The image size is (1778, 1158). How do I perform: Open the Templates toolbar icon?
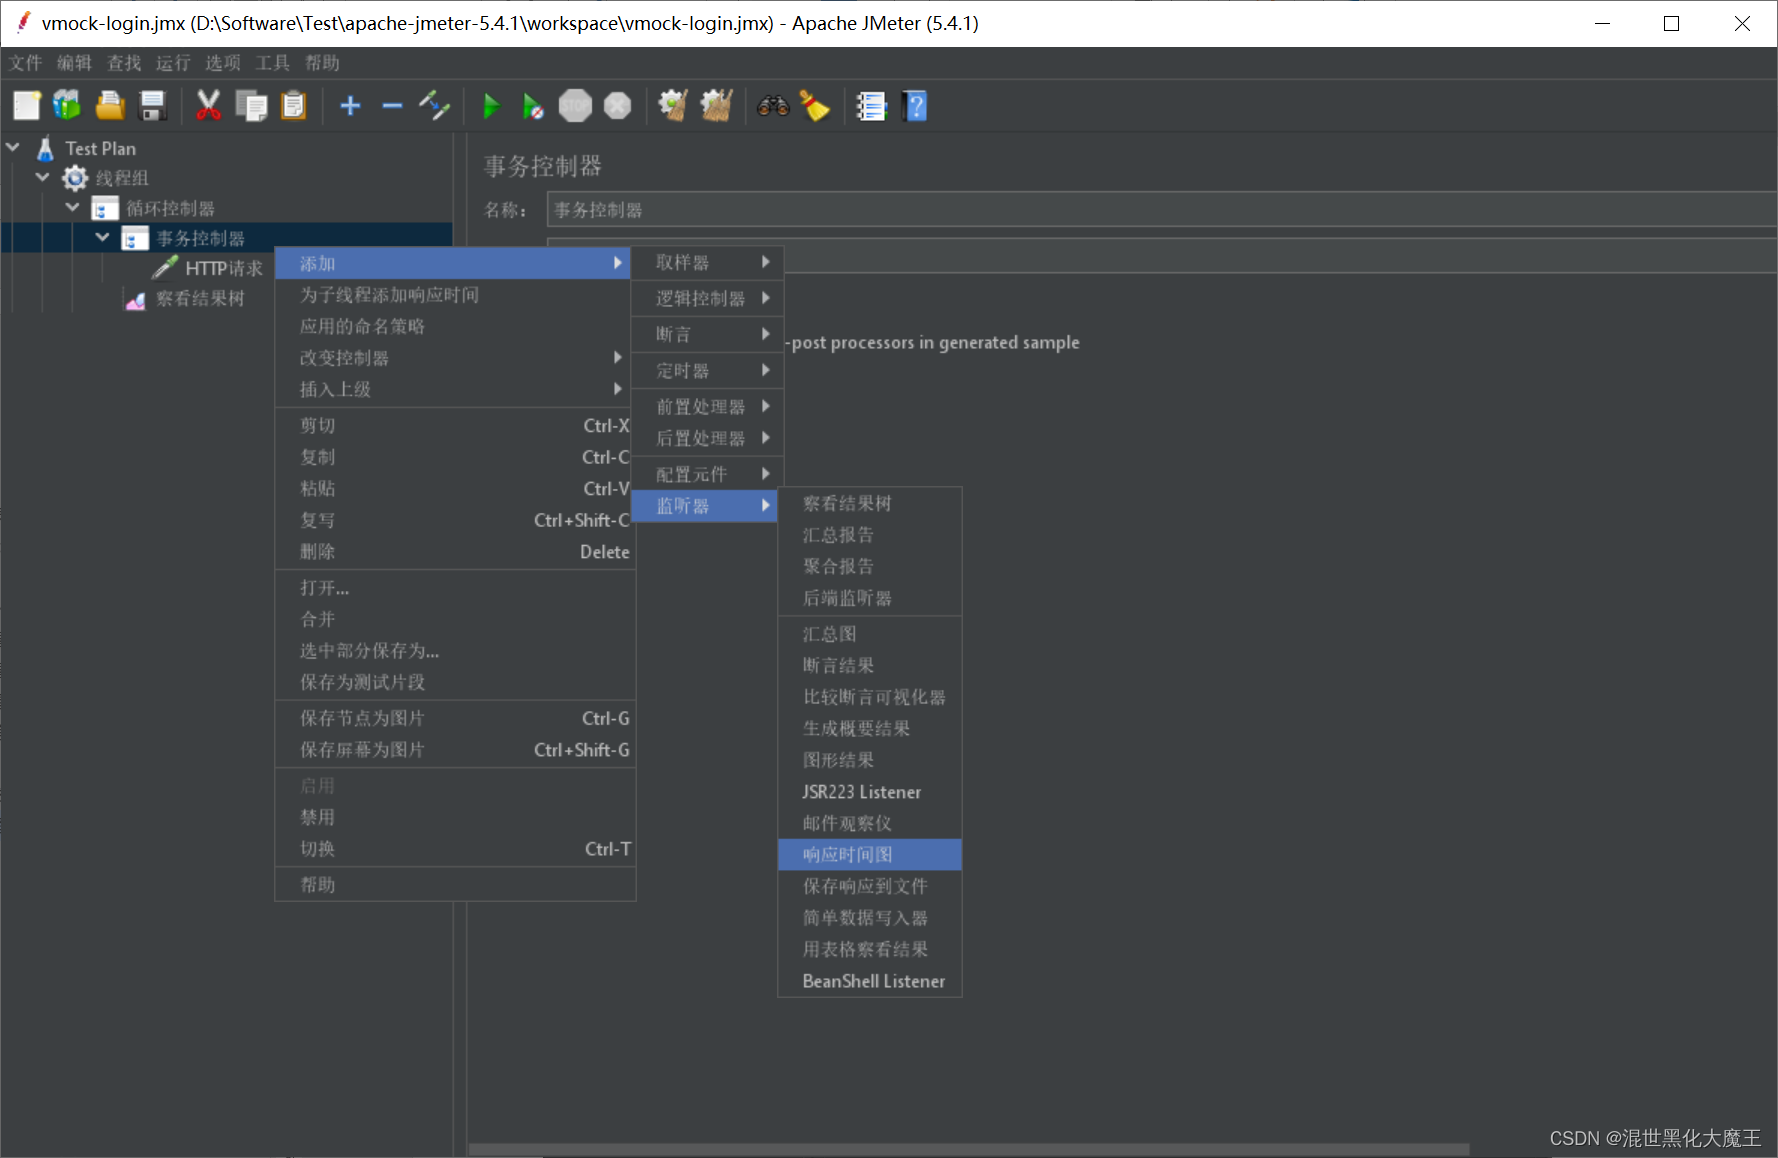(x=67, y=105)
